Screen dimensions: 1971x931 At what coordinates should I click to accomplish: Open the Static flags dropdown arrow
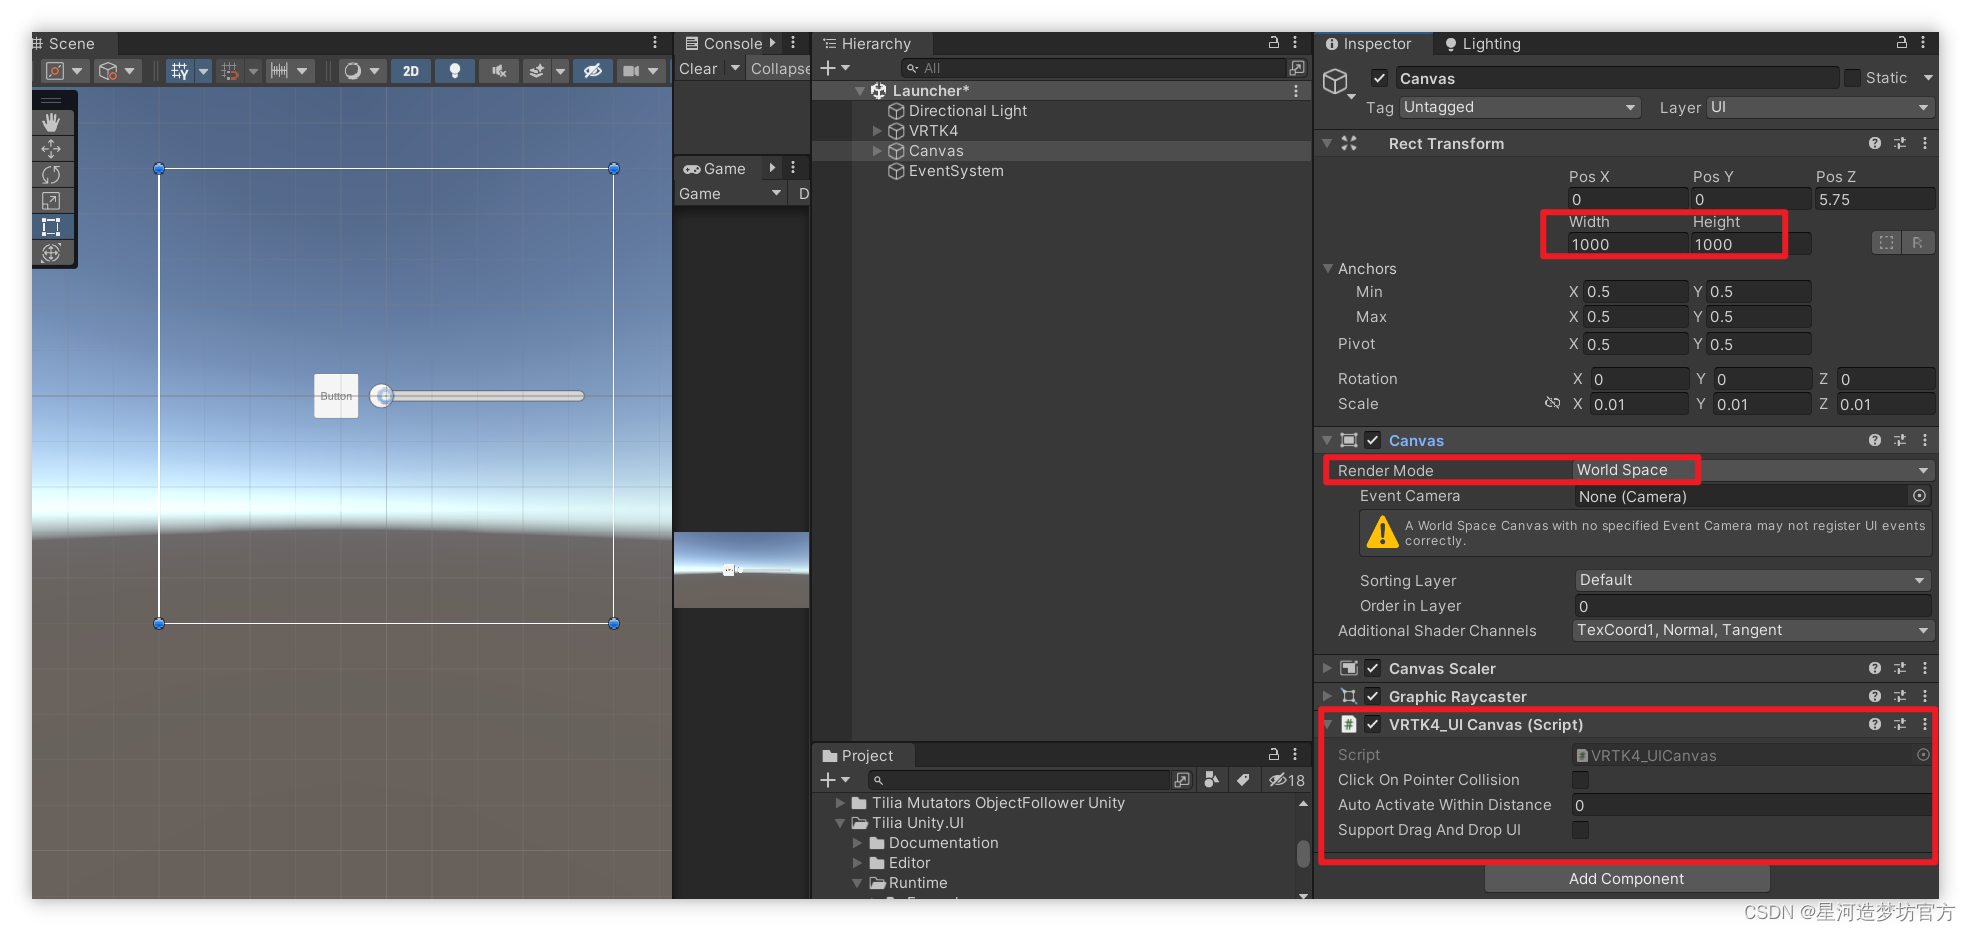click(x=1928, y=78)
